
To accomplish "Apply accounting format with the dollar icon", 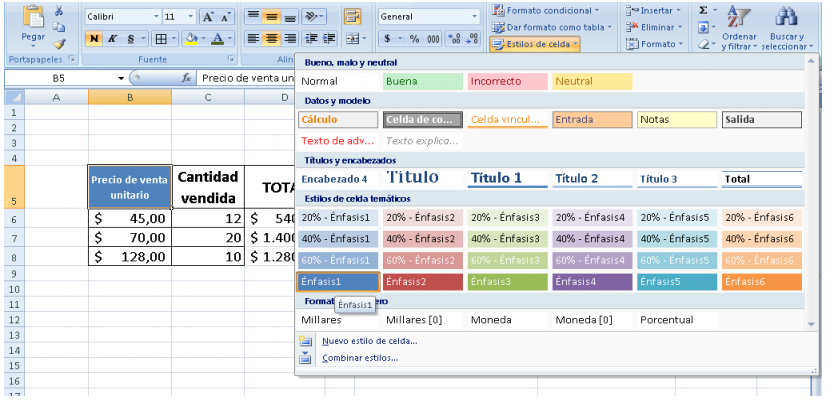I will (387, 39).
